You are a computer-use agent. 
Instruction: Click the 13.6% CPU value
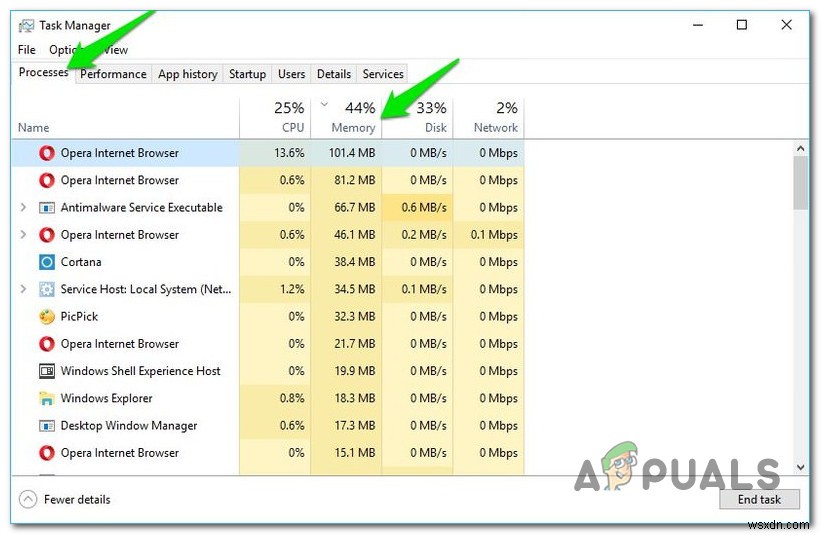[289, 153]
